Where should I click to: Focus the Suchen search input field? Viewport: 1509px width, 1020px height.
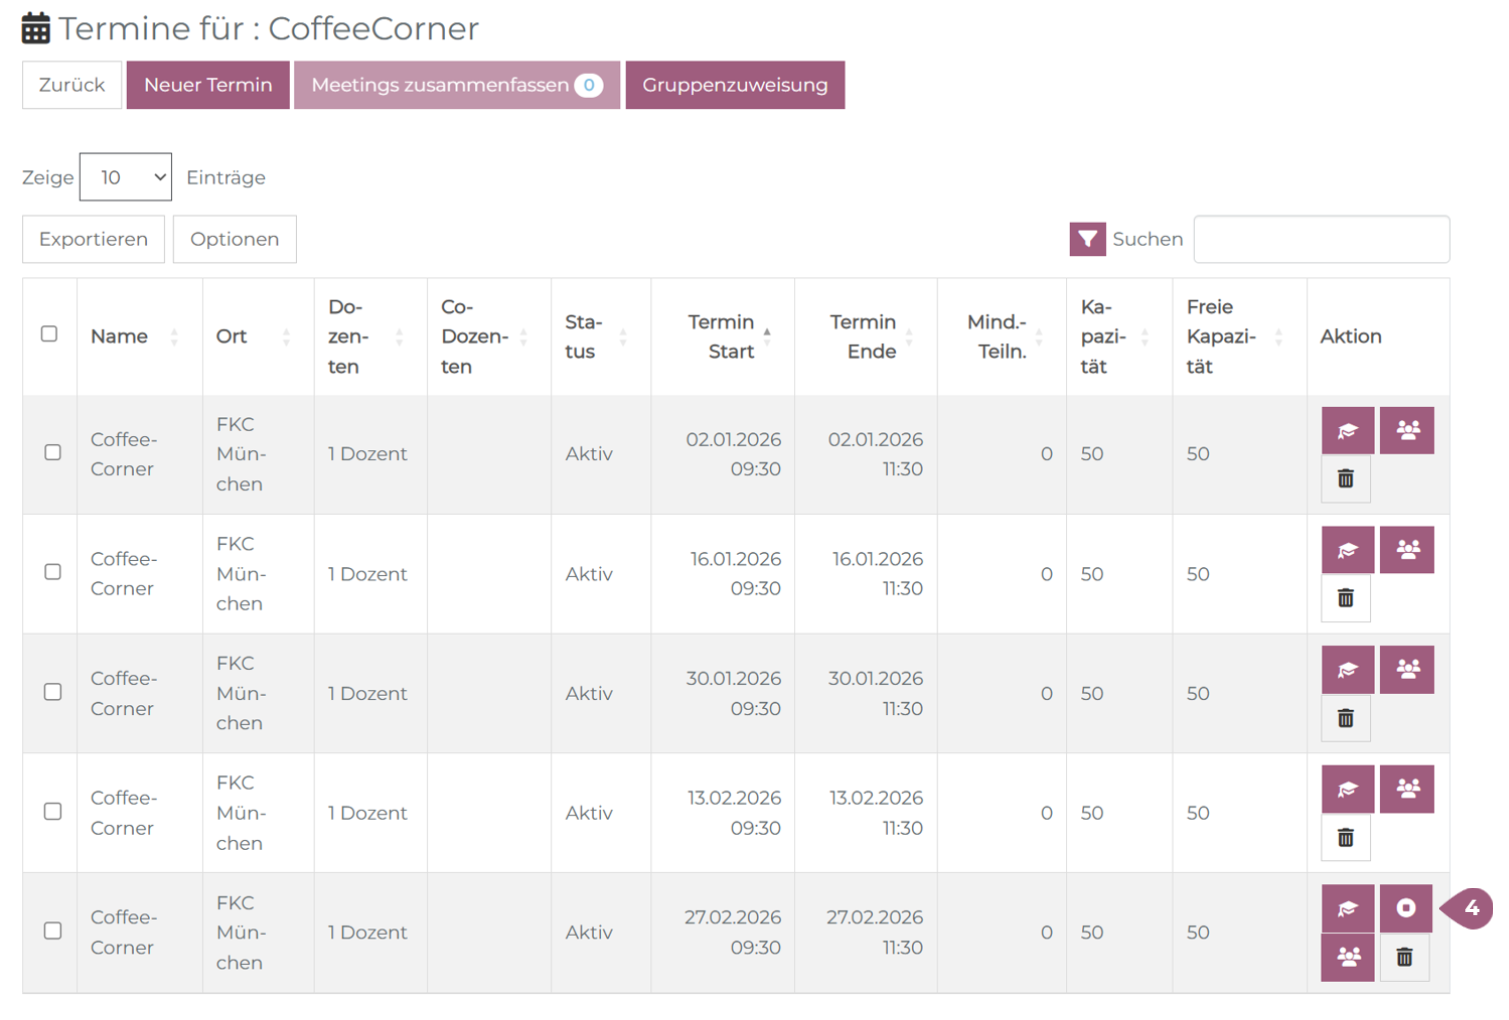(x=1321, y=239)
